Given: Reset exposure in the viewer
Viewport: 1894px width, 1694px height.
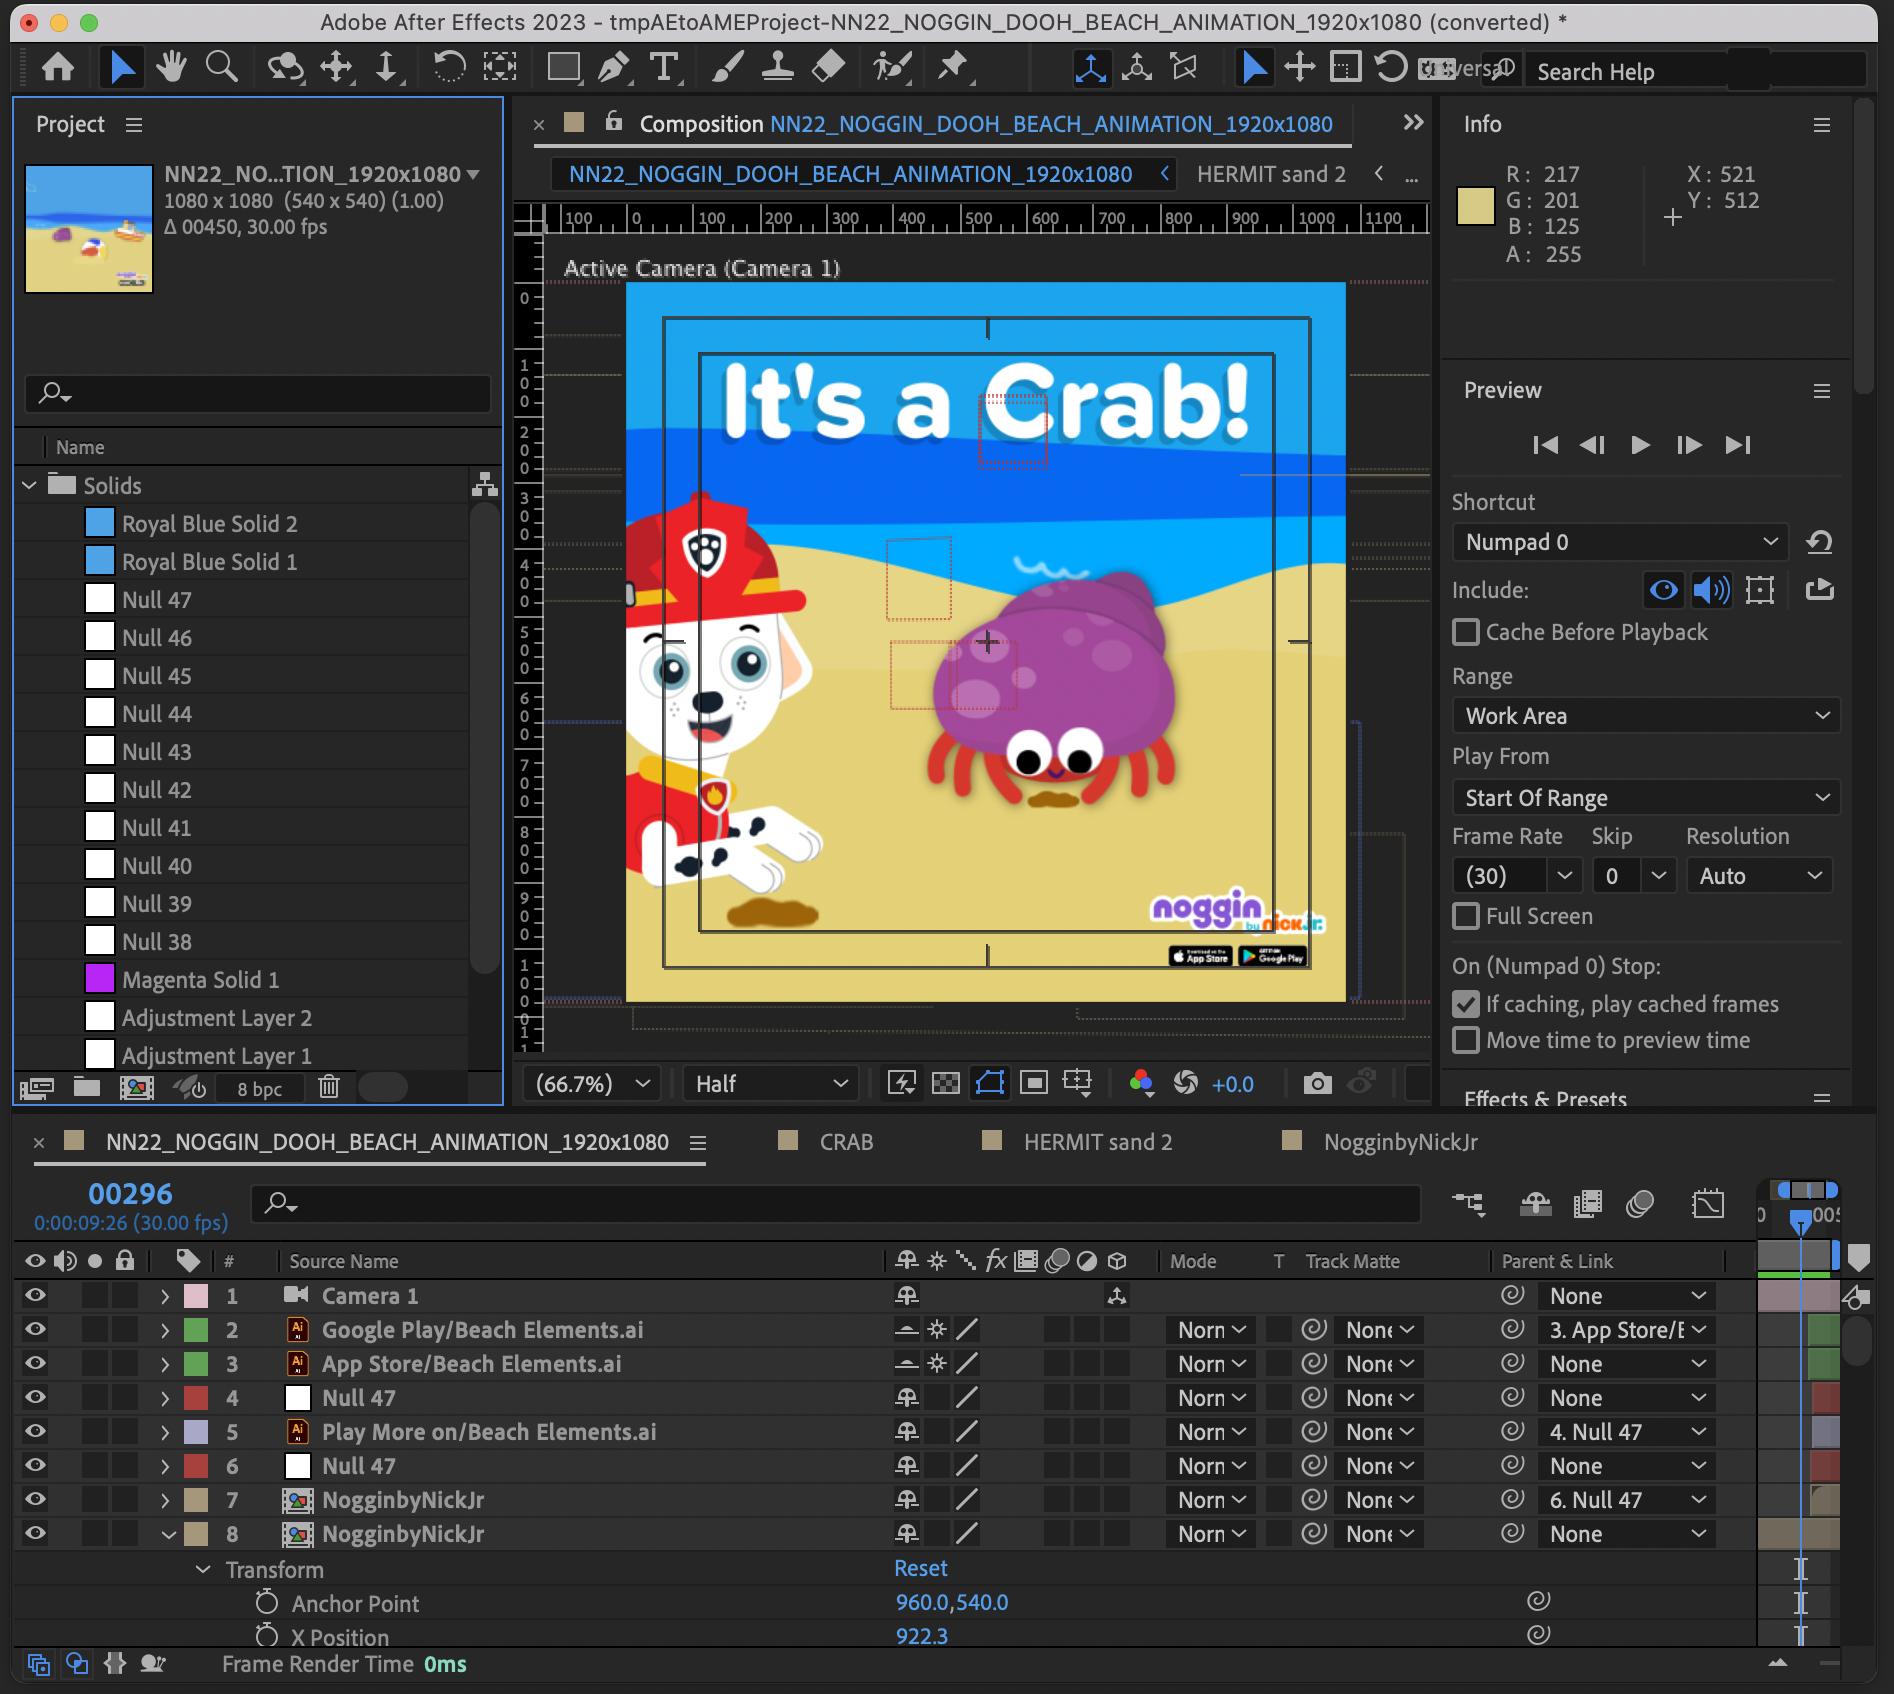Looking at the screenshot, I should click(x=1186, y=1083).
